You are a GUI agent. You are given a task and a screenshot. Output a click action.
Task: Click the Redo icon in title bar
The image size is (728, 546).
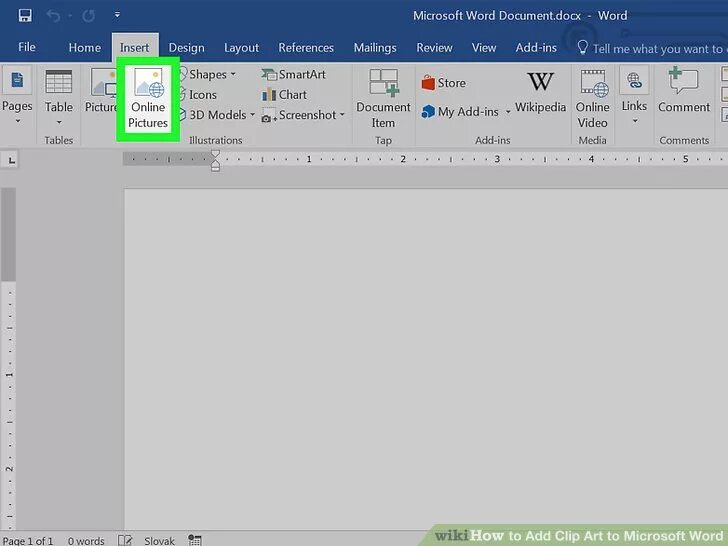[x=88, y=16]
